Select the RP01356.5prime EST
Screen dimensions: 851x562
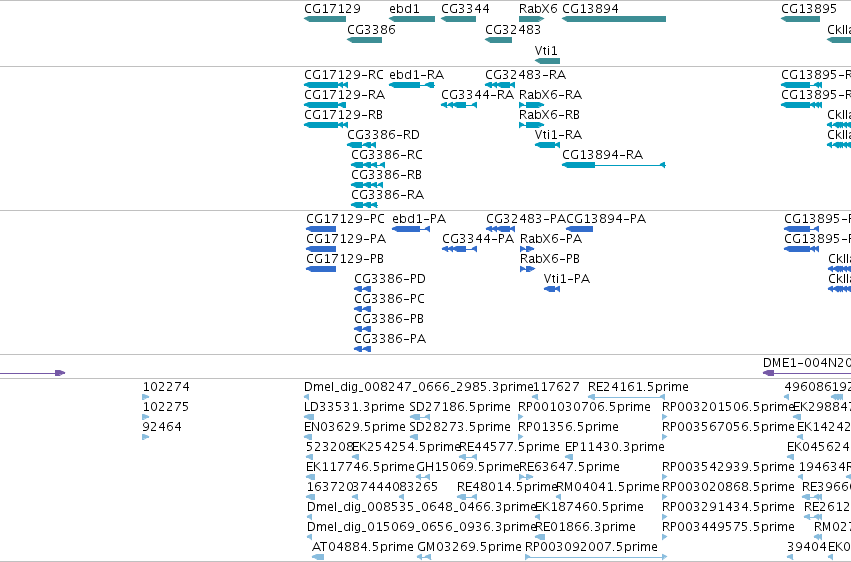pyautogui.click(x=522, y=437)
